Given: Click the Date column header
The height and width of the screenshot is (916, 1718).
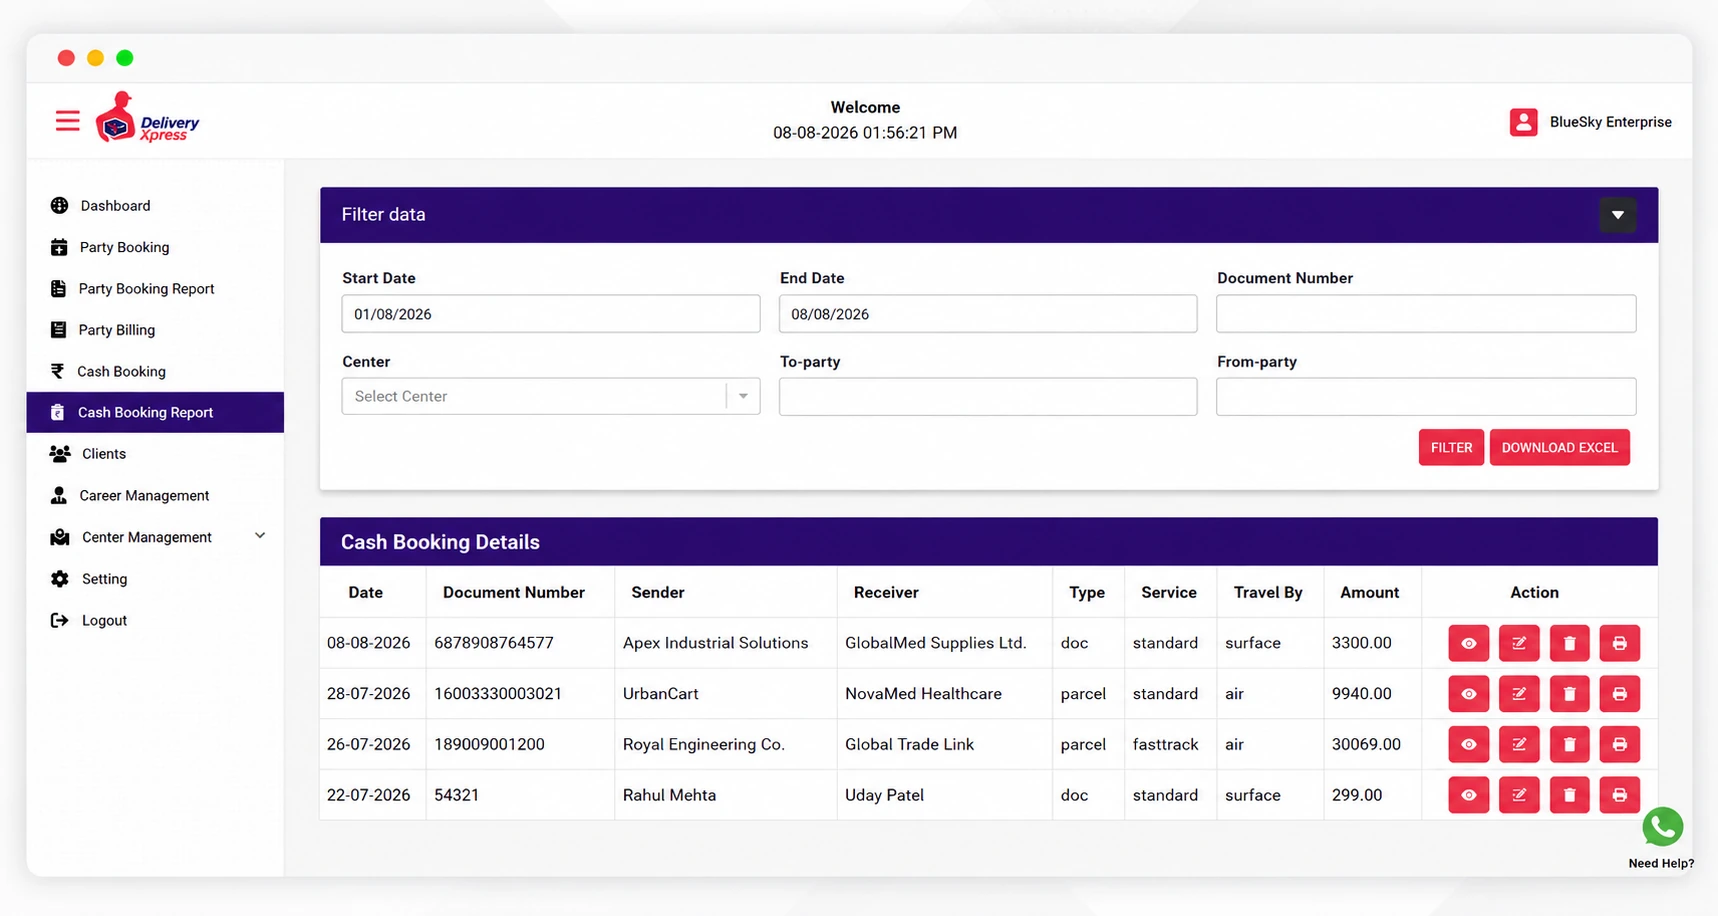Looking at the screenshot, I should coord(365,592).
